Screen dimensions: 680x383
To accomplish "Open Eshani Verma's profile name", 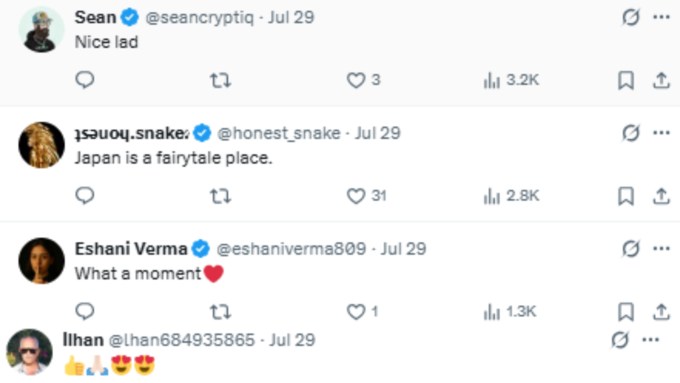I will [131, 249].
